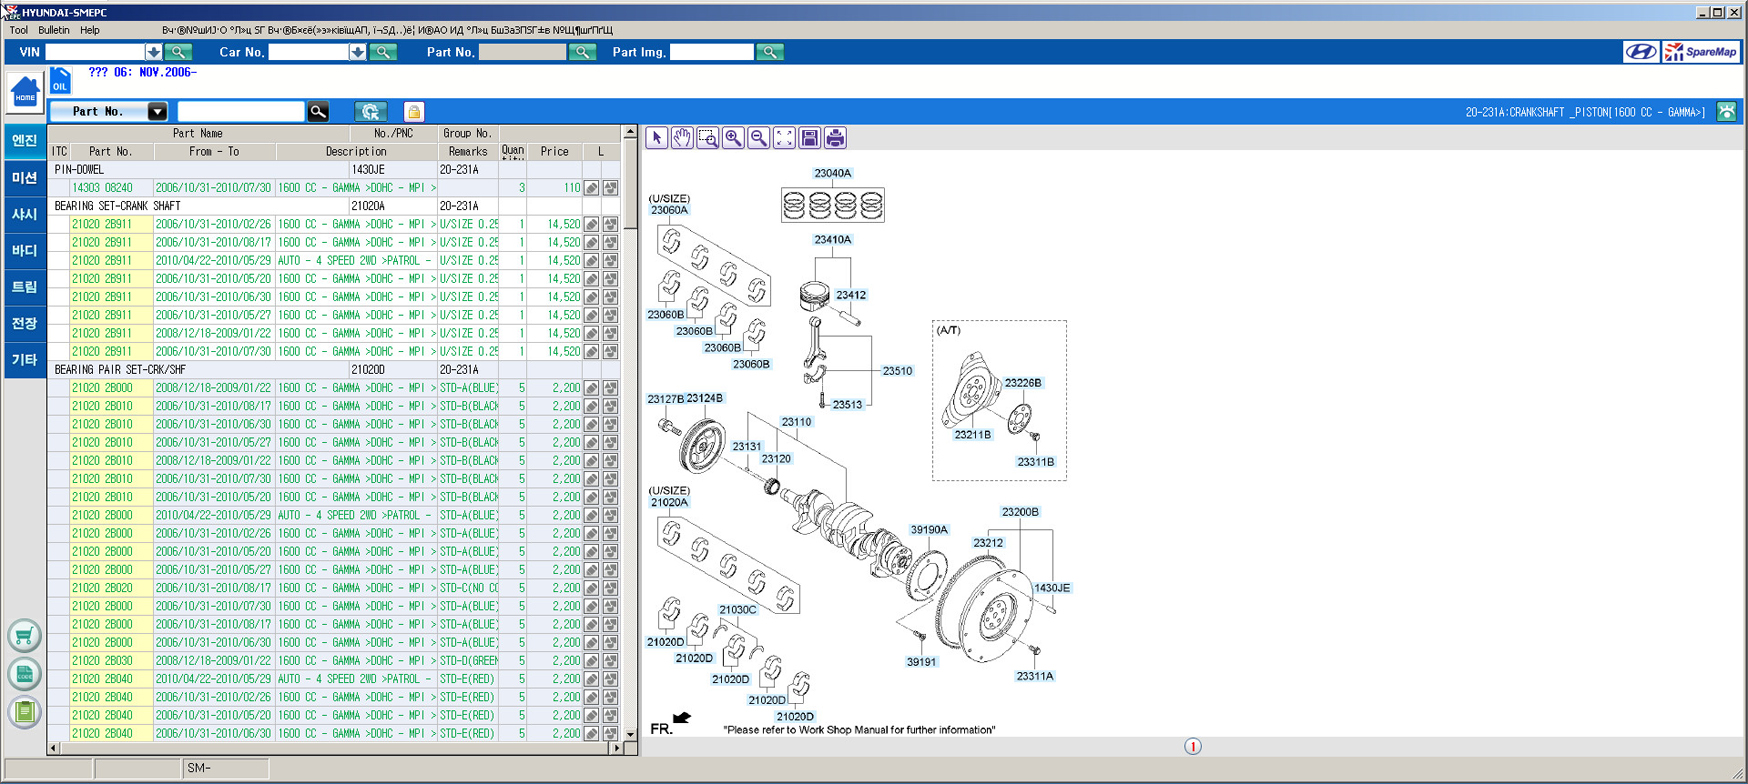Click the zoom out magnifier
Image resolution: width=1748 pixels, height=784 pixels.
pos(759,138)
